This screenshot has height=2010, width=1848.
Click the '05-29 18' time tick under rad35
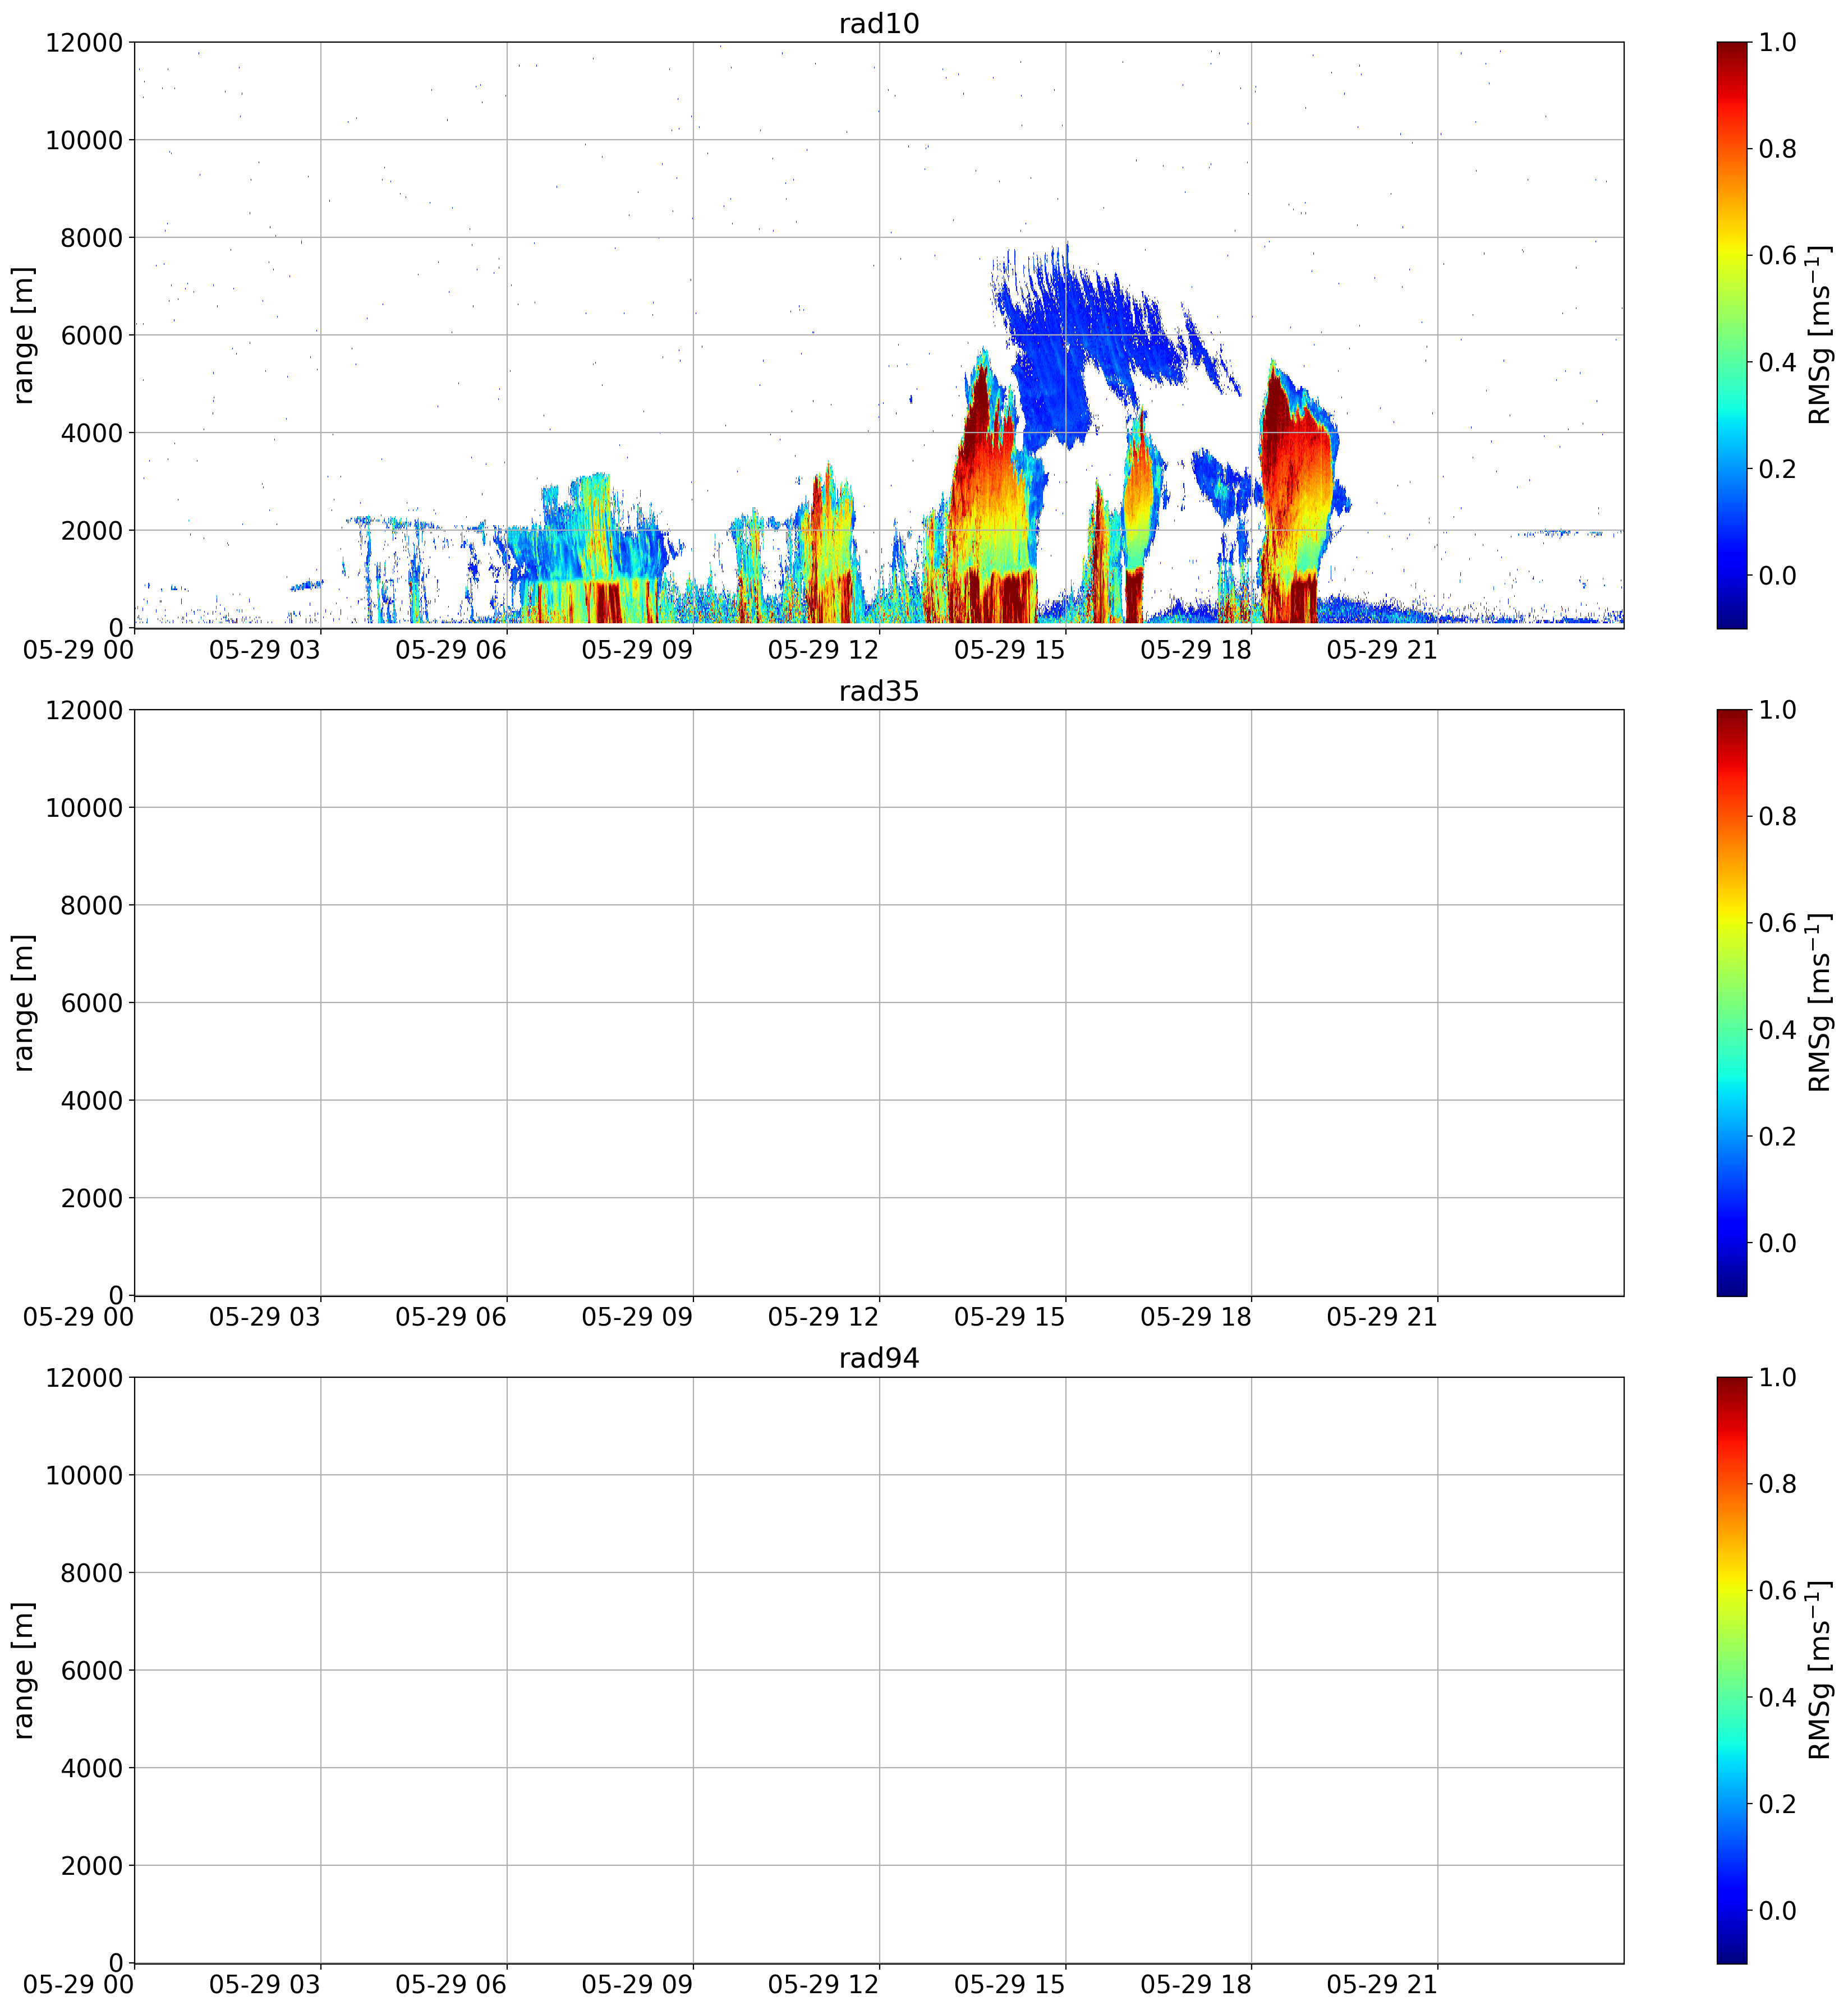[x=1196, y=1317]
